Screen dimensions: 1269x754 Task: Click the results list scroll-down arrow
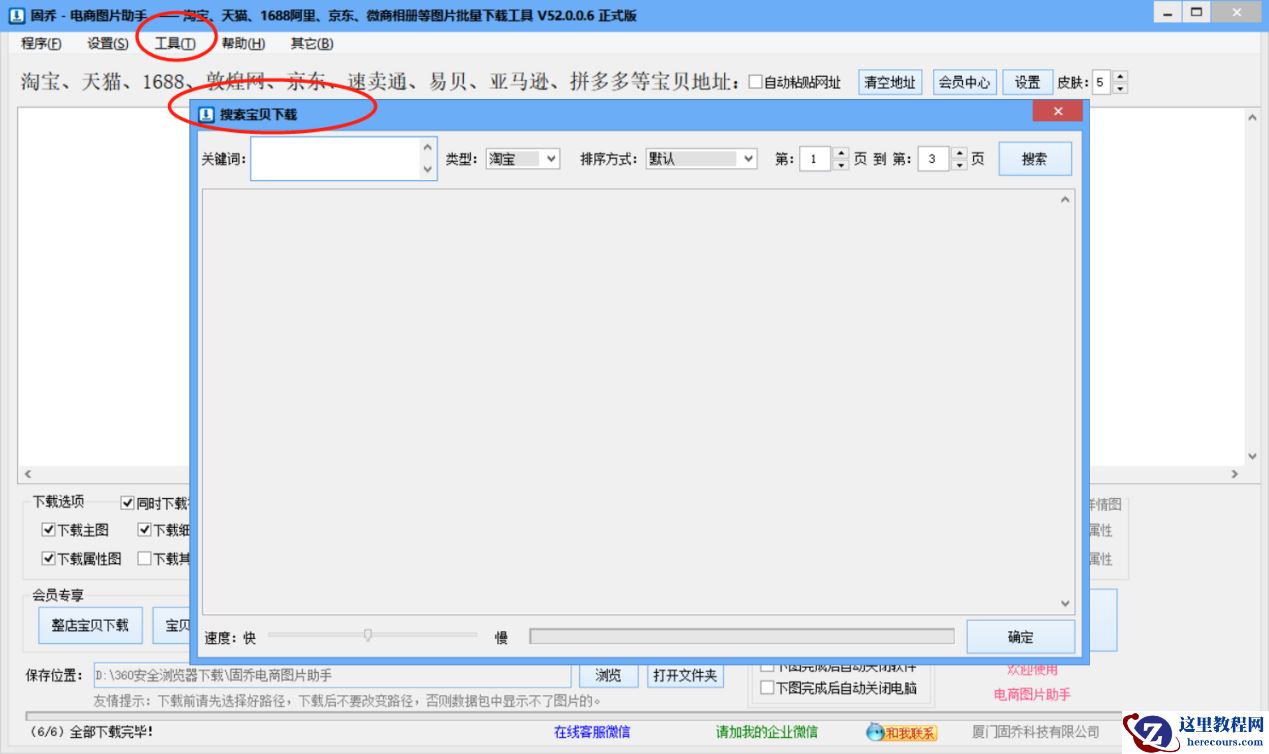coord(1065,603)
